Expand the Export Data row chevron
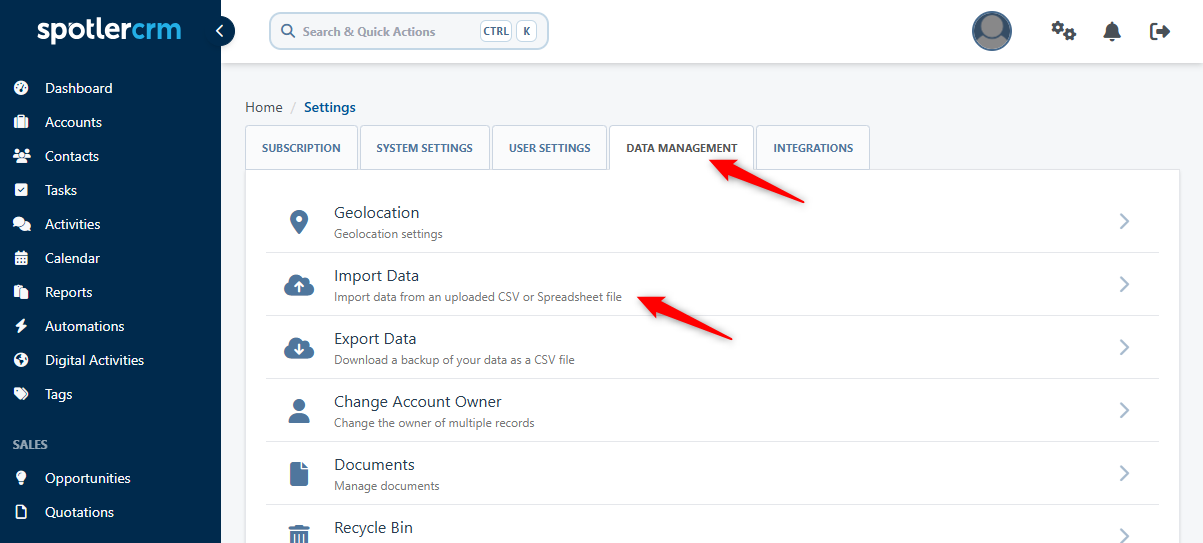The image size is (1203, 543). 1124,347
